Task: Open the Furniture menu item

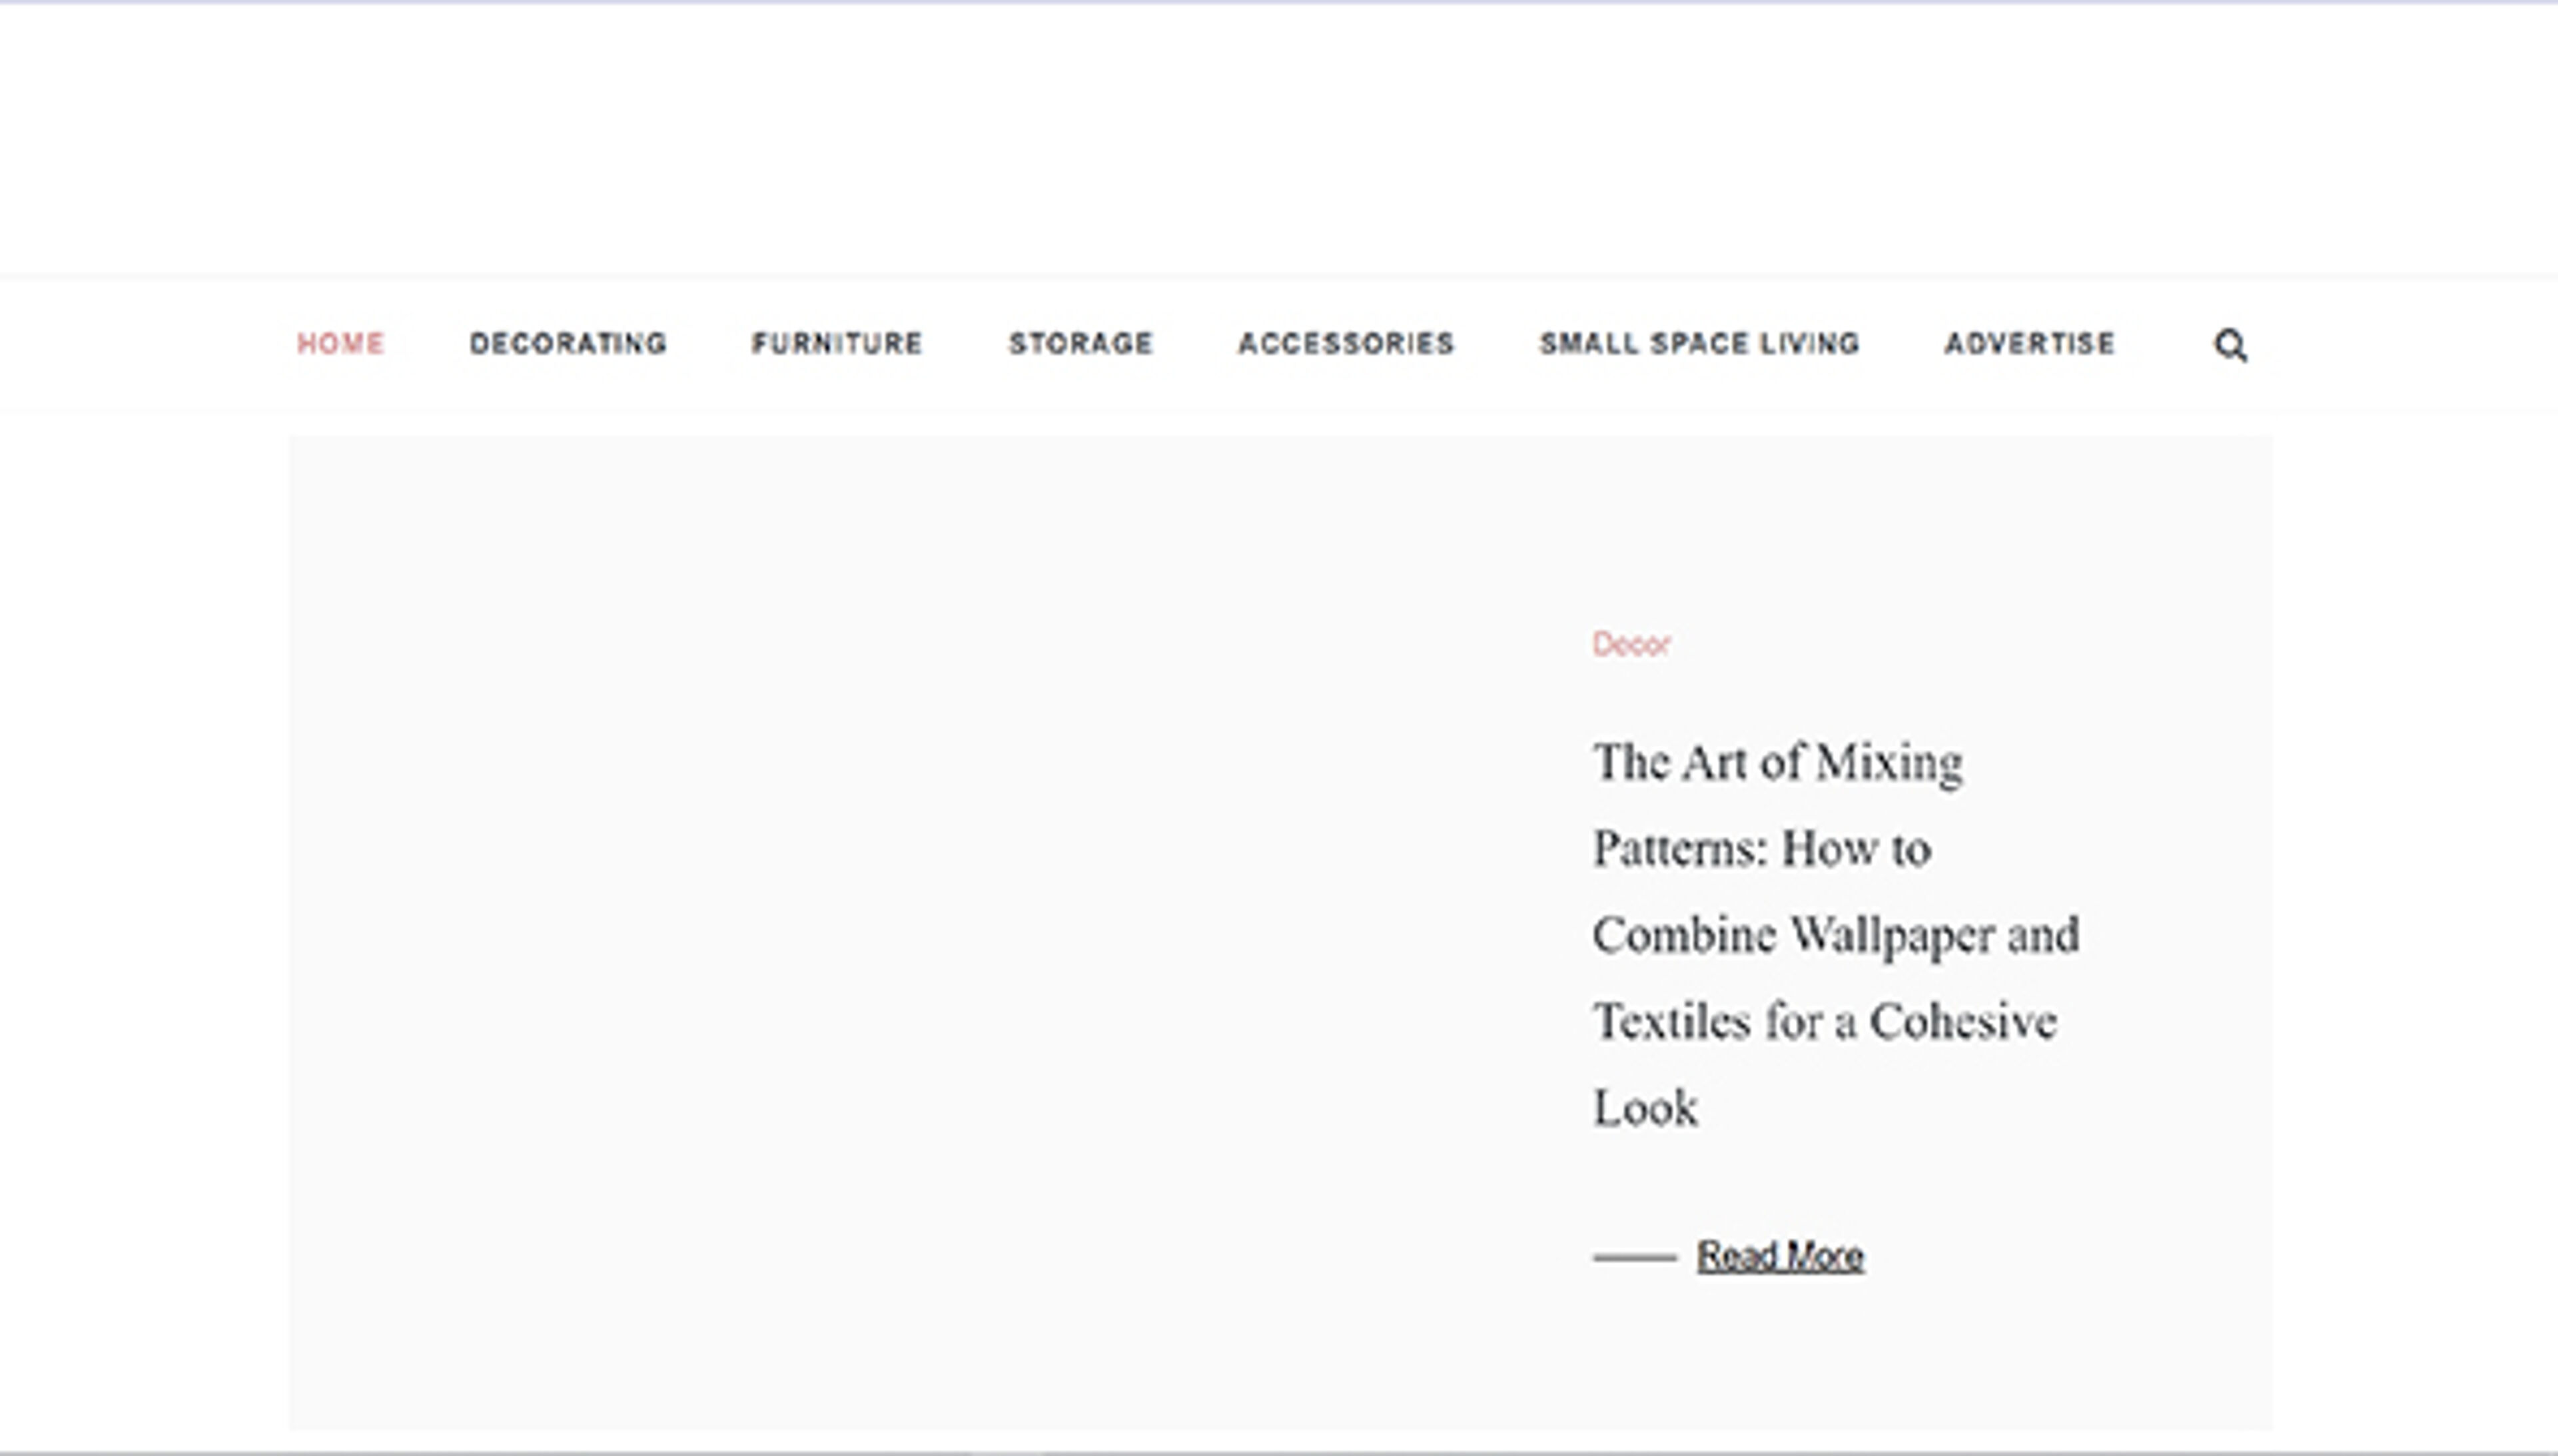Action: pos(837,344)
